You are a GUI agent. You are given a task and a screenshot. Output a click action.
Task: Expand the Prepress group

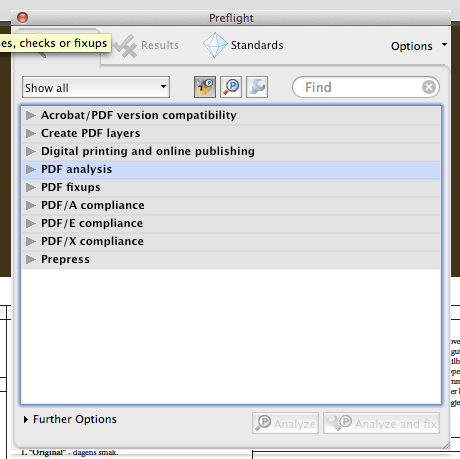[31, 259]
